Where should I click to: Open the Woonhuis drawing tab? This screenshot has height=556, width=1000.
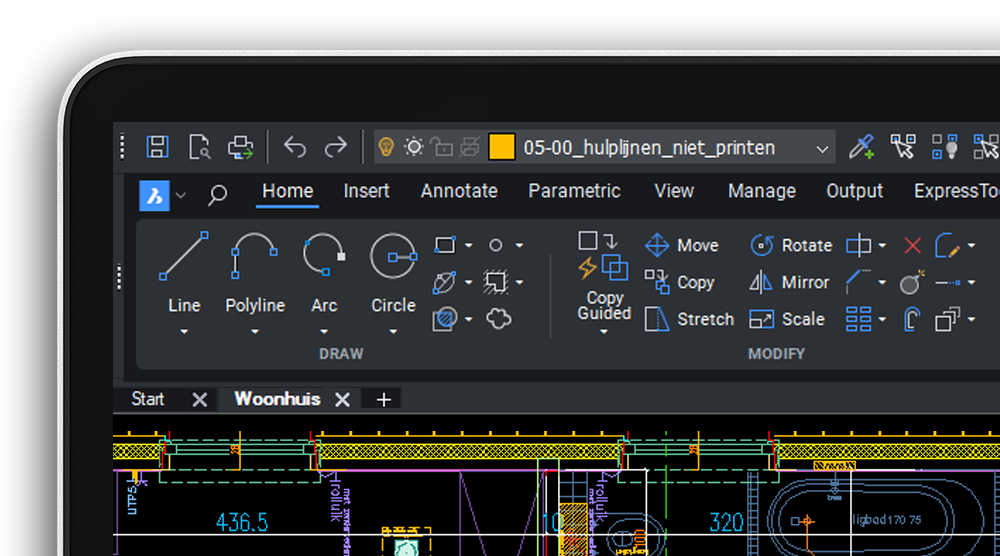277,399
